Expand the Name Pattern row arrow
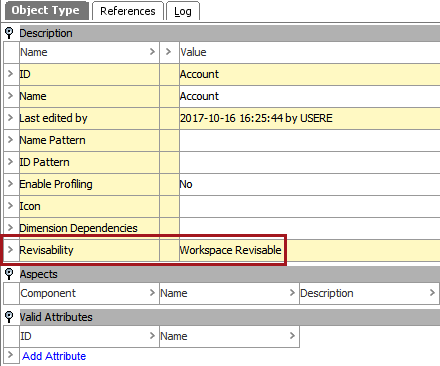Viewport: 440px width, 366px height. point(10,140)
